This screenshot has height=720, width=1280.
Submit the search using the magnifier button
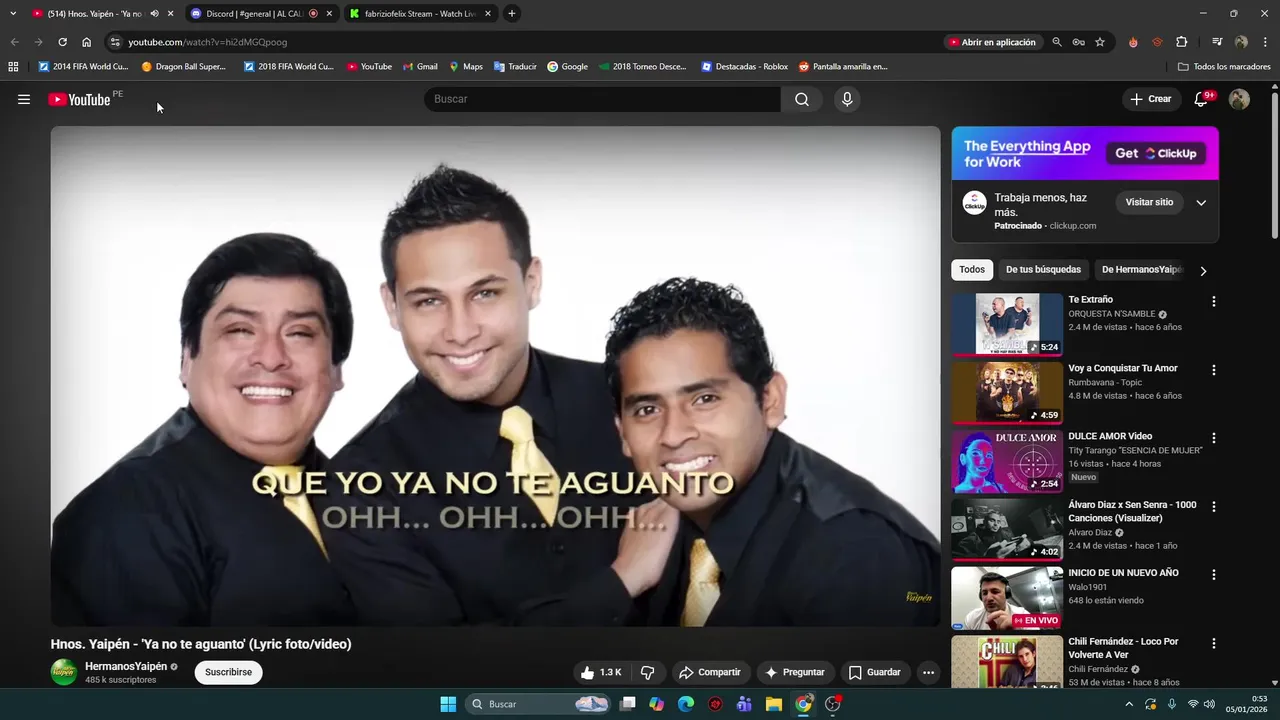[802, 99]
